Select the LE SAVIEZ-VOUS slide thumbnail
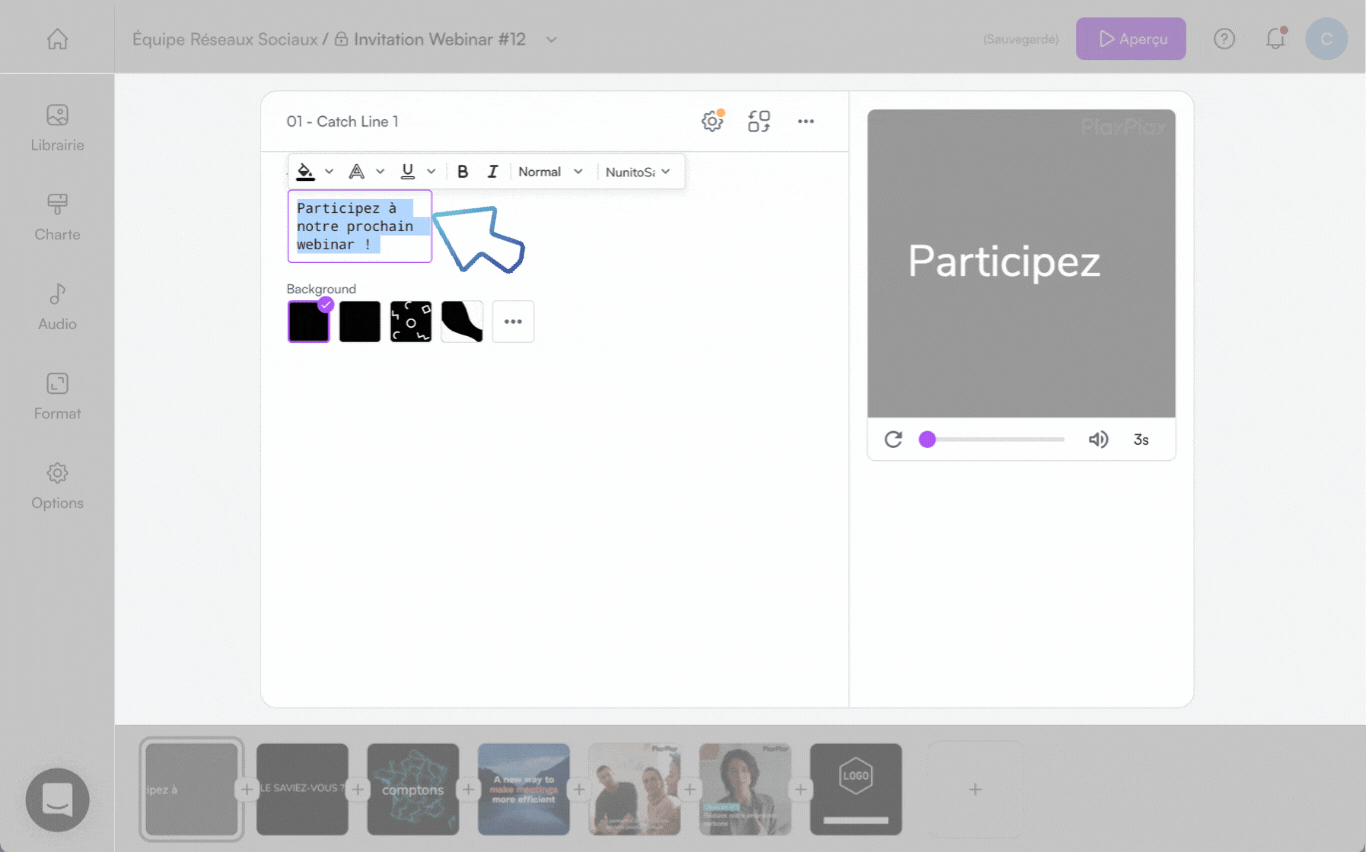Image resolution: width=1366 pixels, height=852 pixels. [x=302, y=789]
